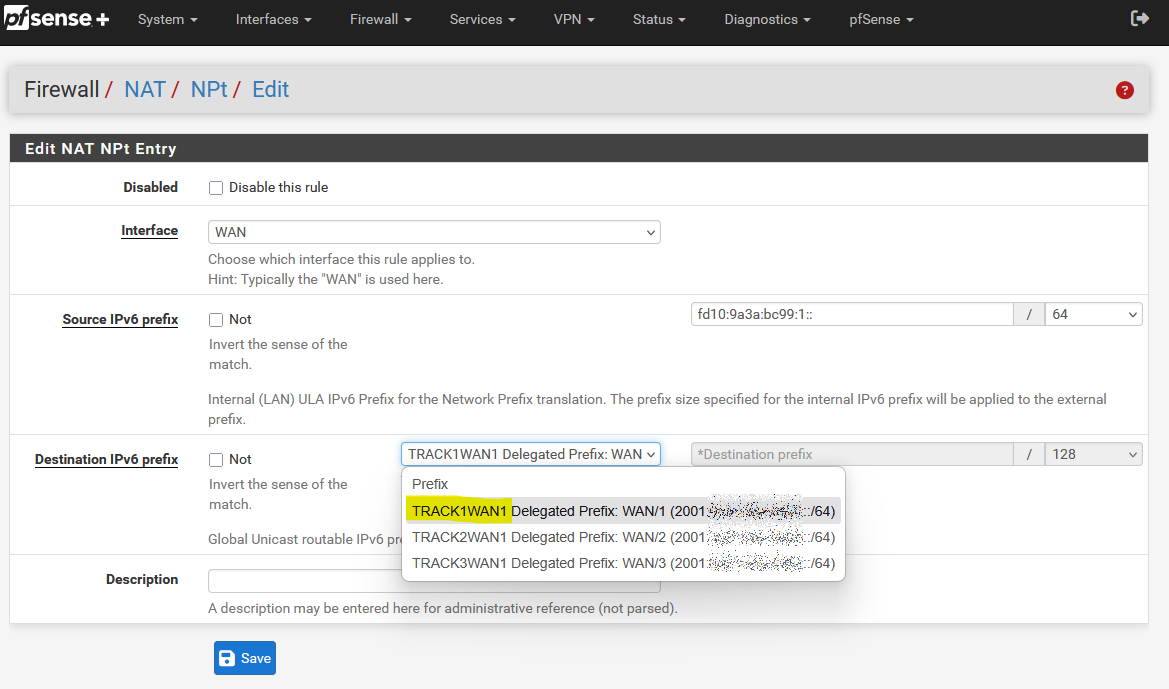Viewport: 1169px width, 689px height.
Task: Check the Source IPv6 prefix Not box
Action: click(x=215, y=320)
